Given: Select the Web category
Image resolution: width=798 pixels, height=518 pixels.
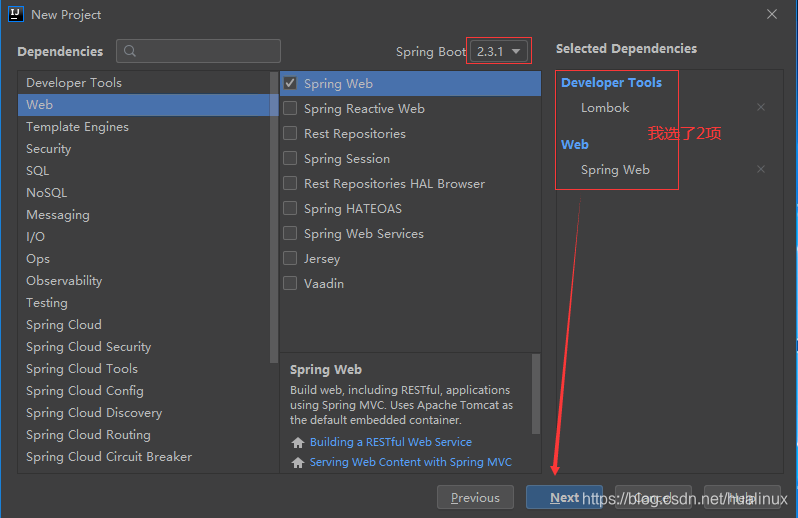Looking at the screenshot, I should click(x=144, y=104).
